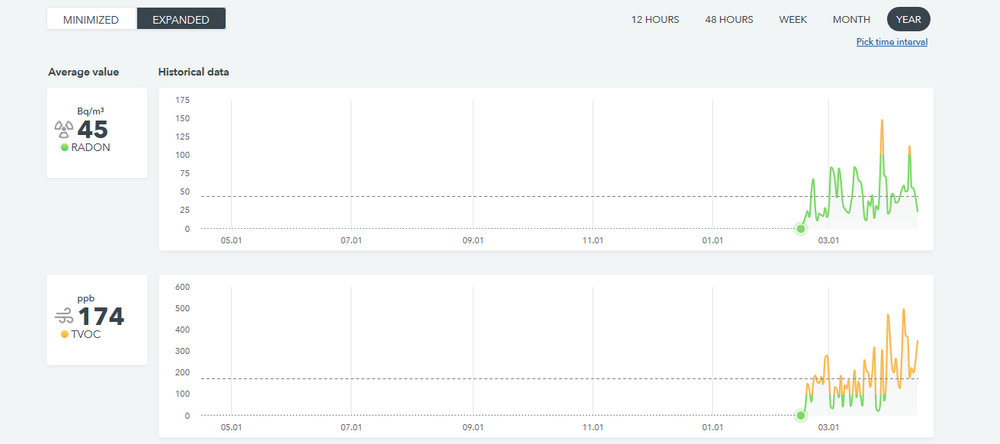Select the WEEK time range
Viewport: 1000px width, 444px height.
point(793,19)
